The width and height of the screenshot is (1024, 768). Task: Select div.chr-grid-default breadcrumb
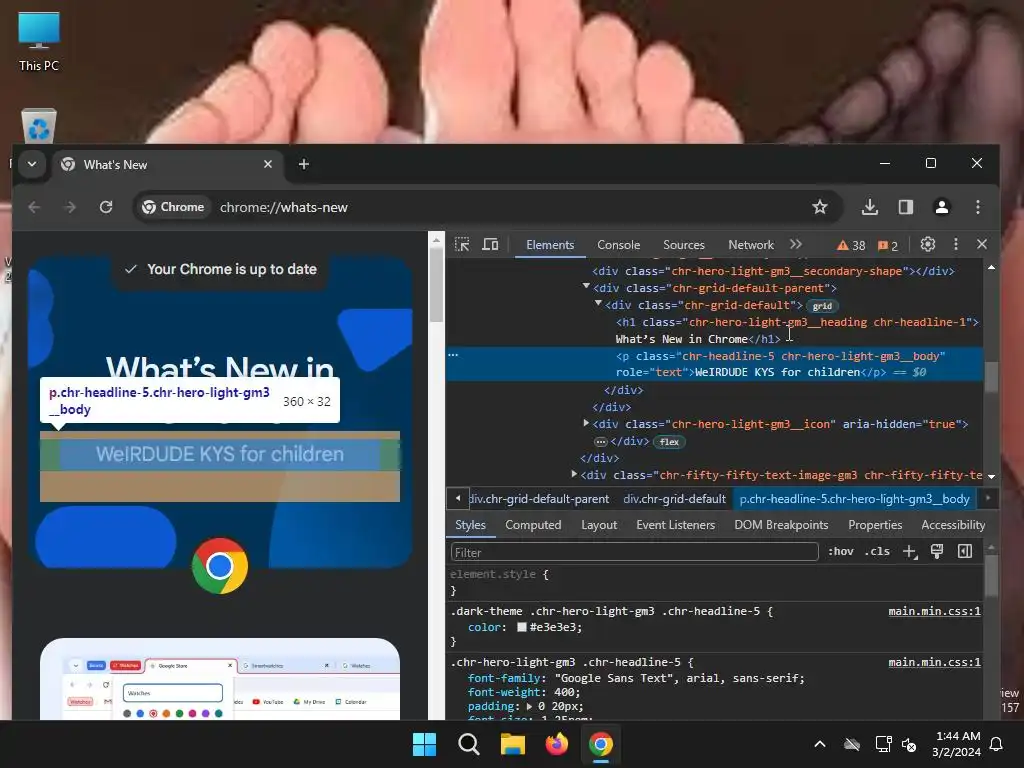pyautogui.click(x=675, y=499)
